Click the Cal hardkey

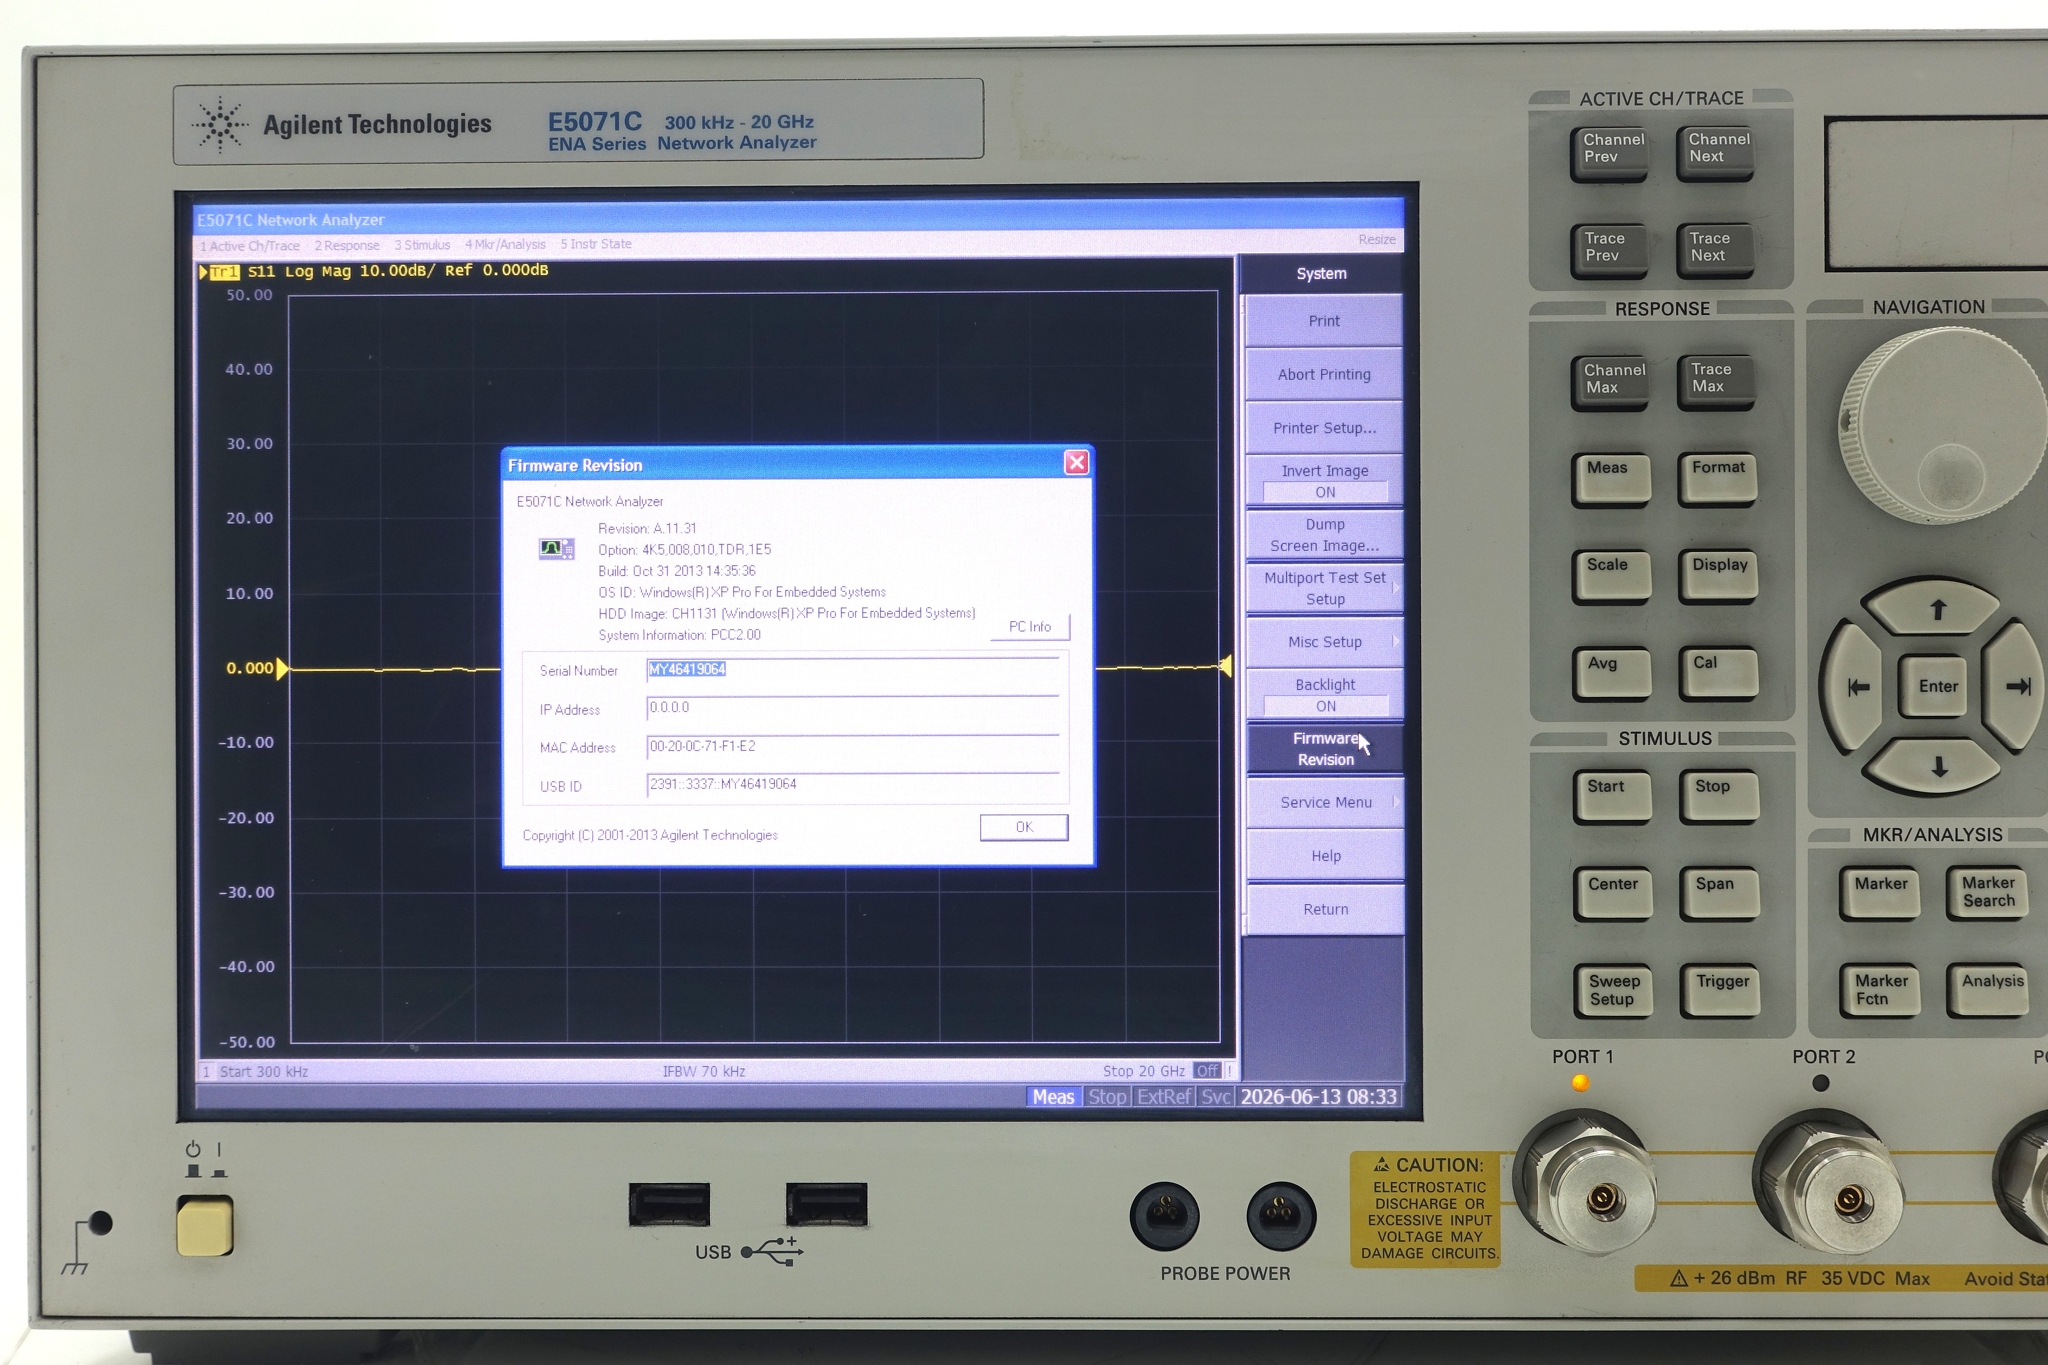pyautogui.click(x=1719, y=674)
